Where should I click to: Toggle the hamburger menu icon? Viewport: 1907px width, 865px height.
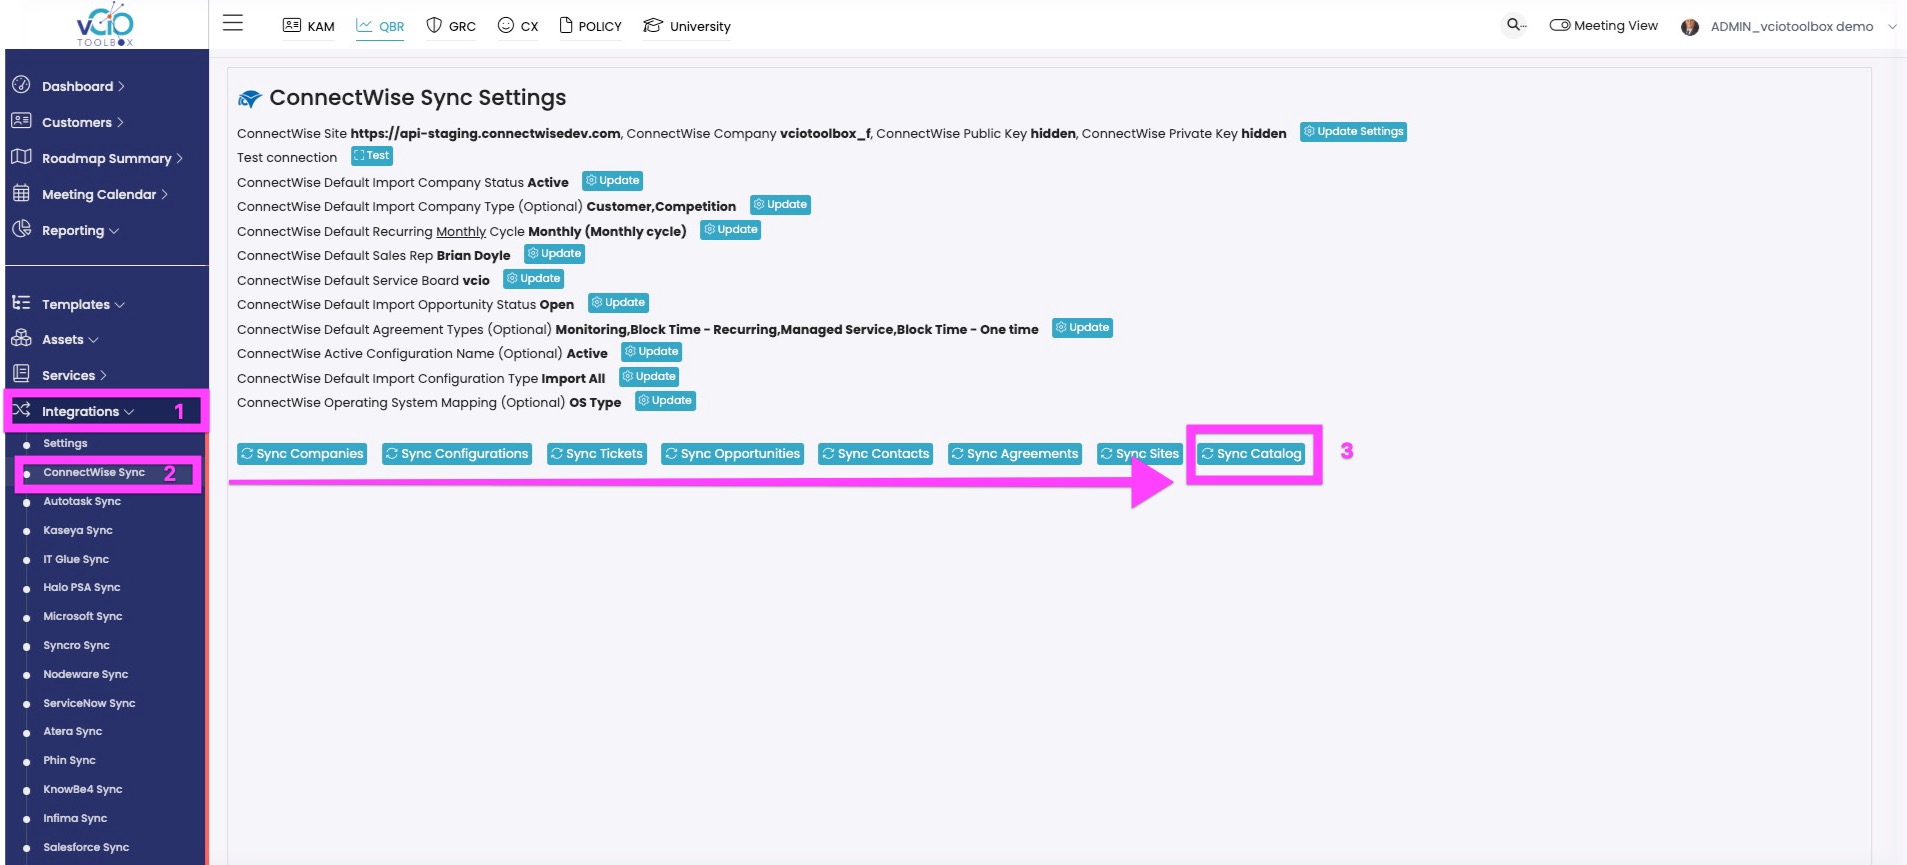coord(233,23)
